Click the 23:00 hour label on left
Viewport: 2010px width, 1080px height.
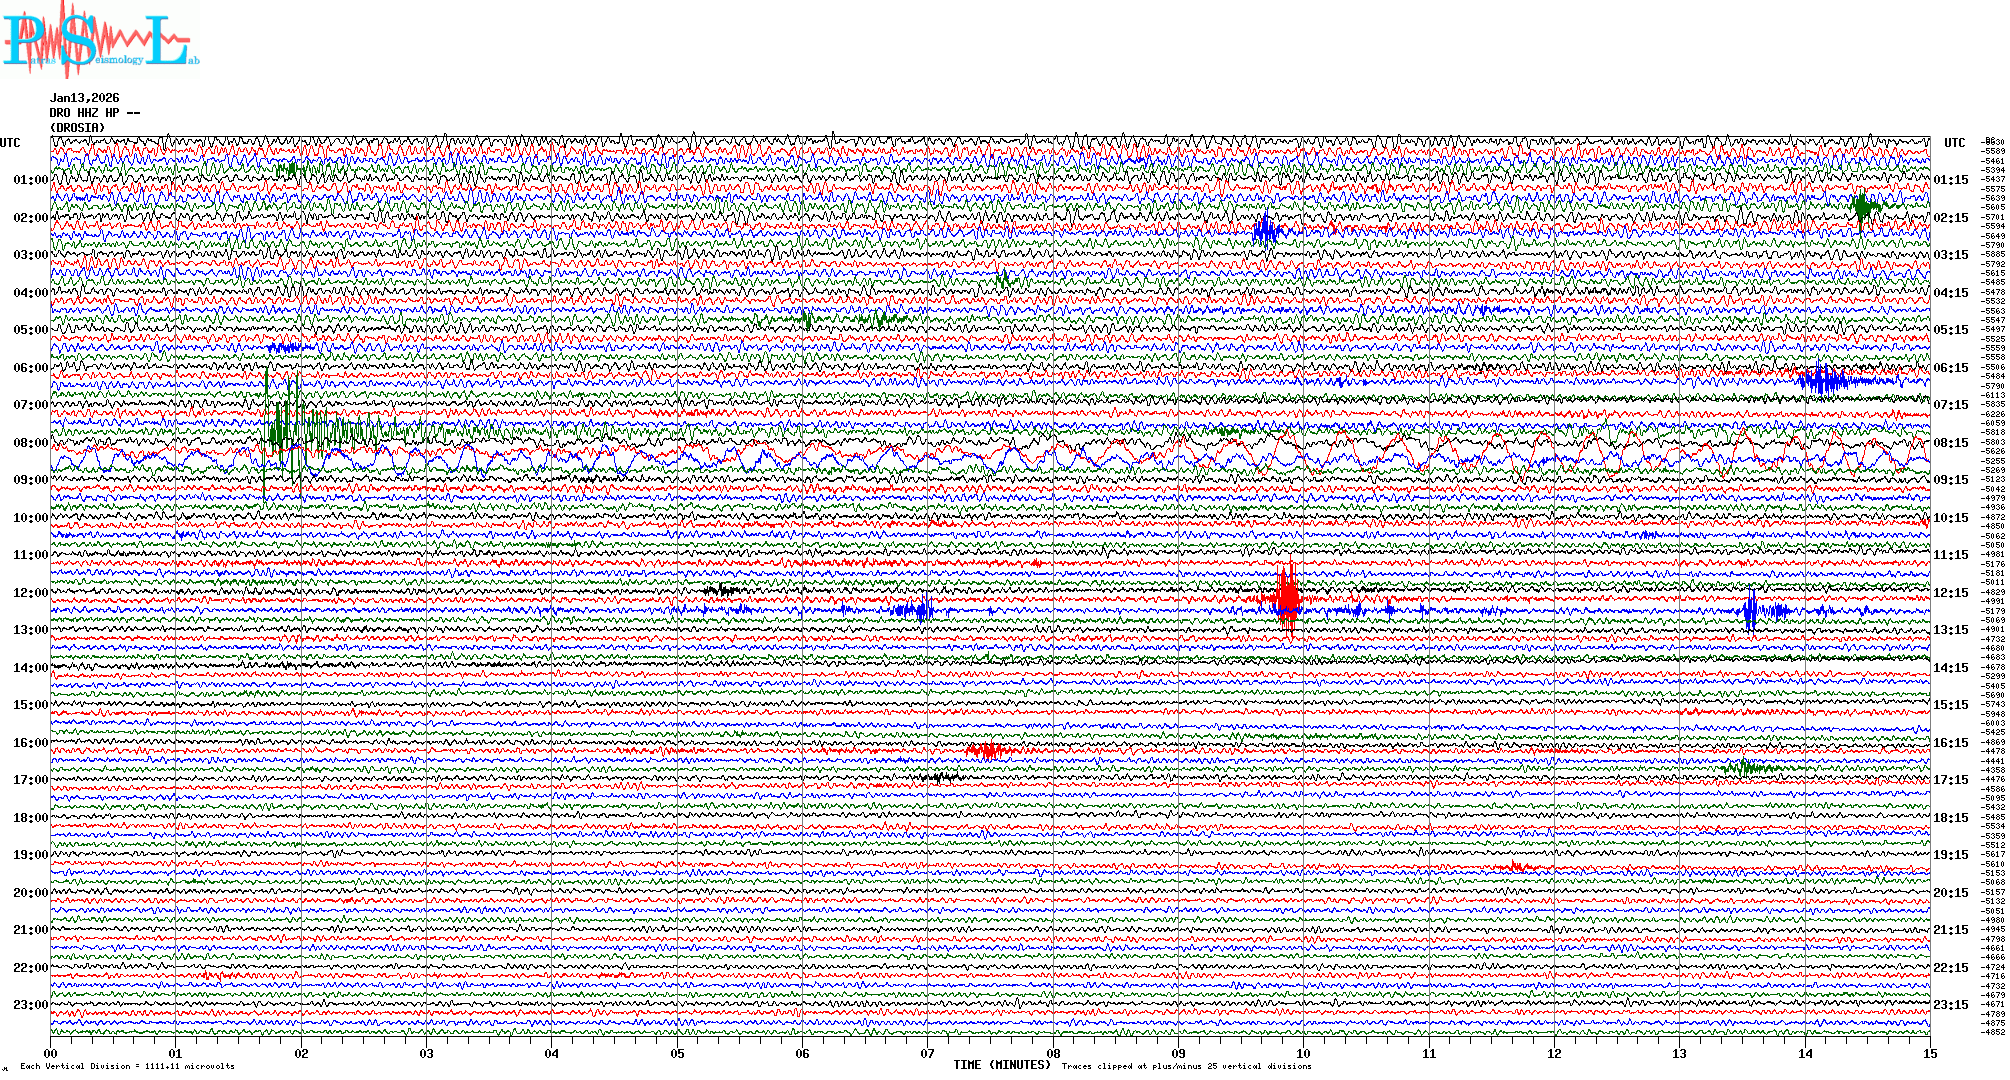(30, 1005)
